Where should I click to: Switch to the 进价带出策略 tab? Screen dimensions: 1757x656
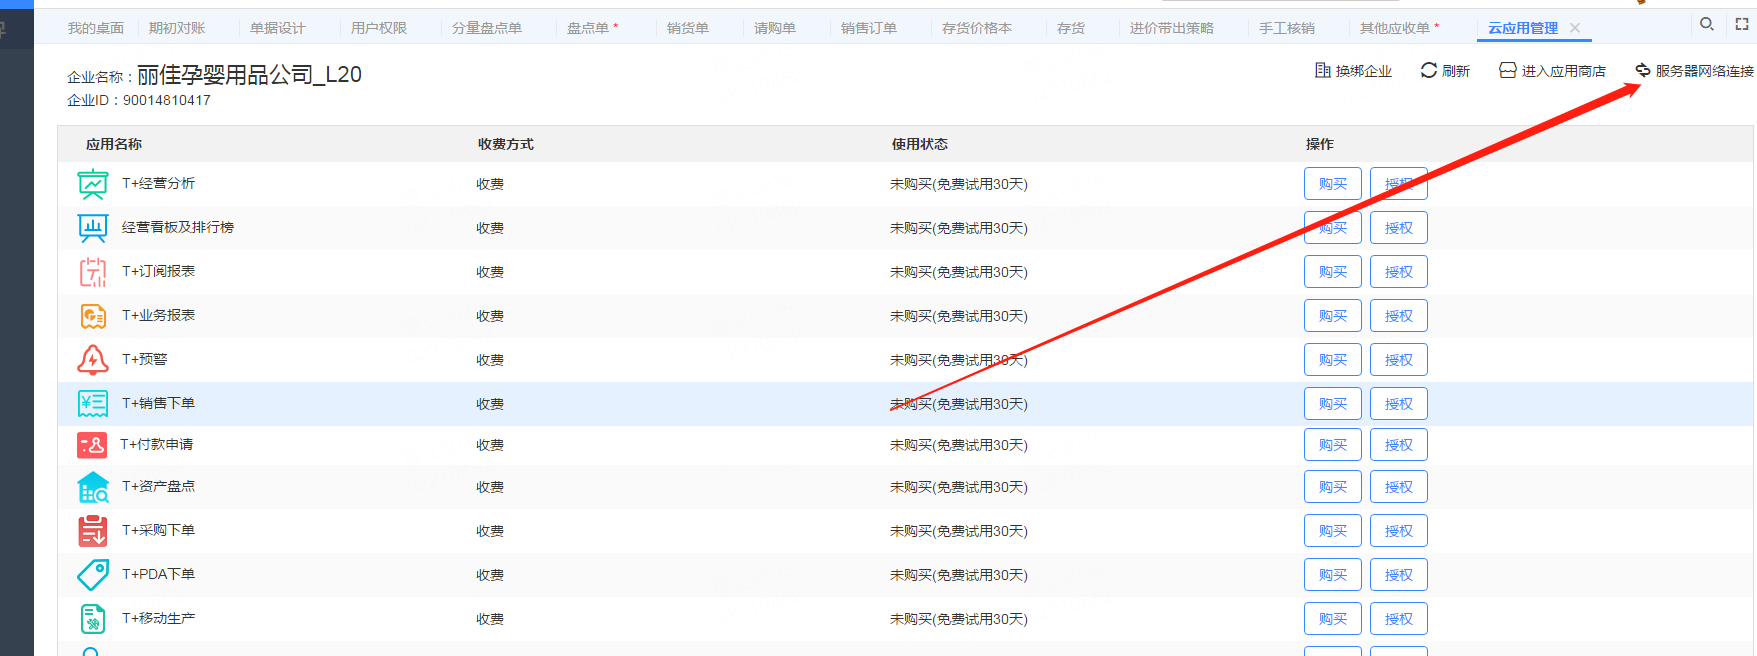[x=1172, y=28]
